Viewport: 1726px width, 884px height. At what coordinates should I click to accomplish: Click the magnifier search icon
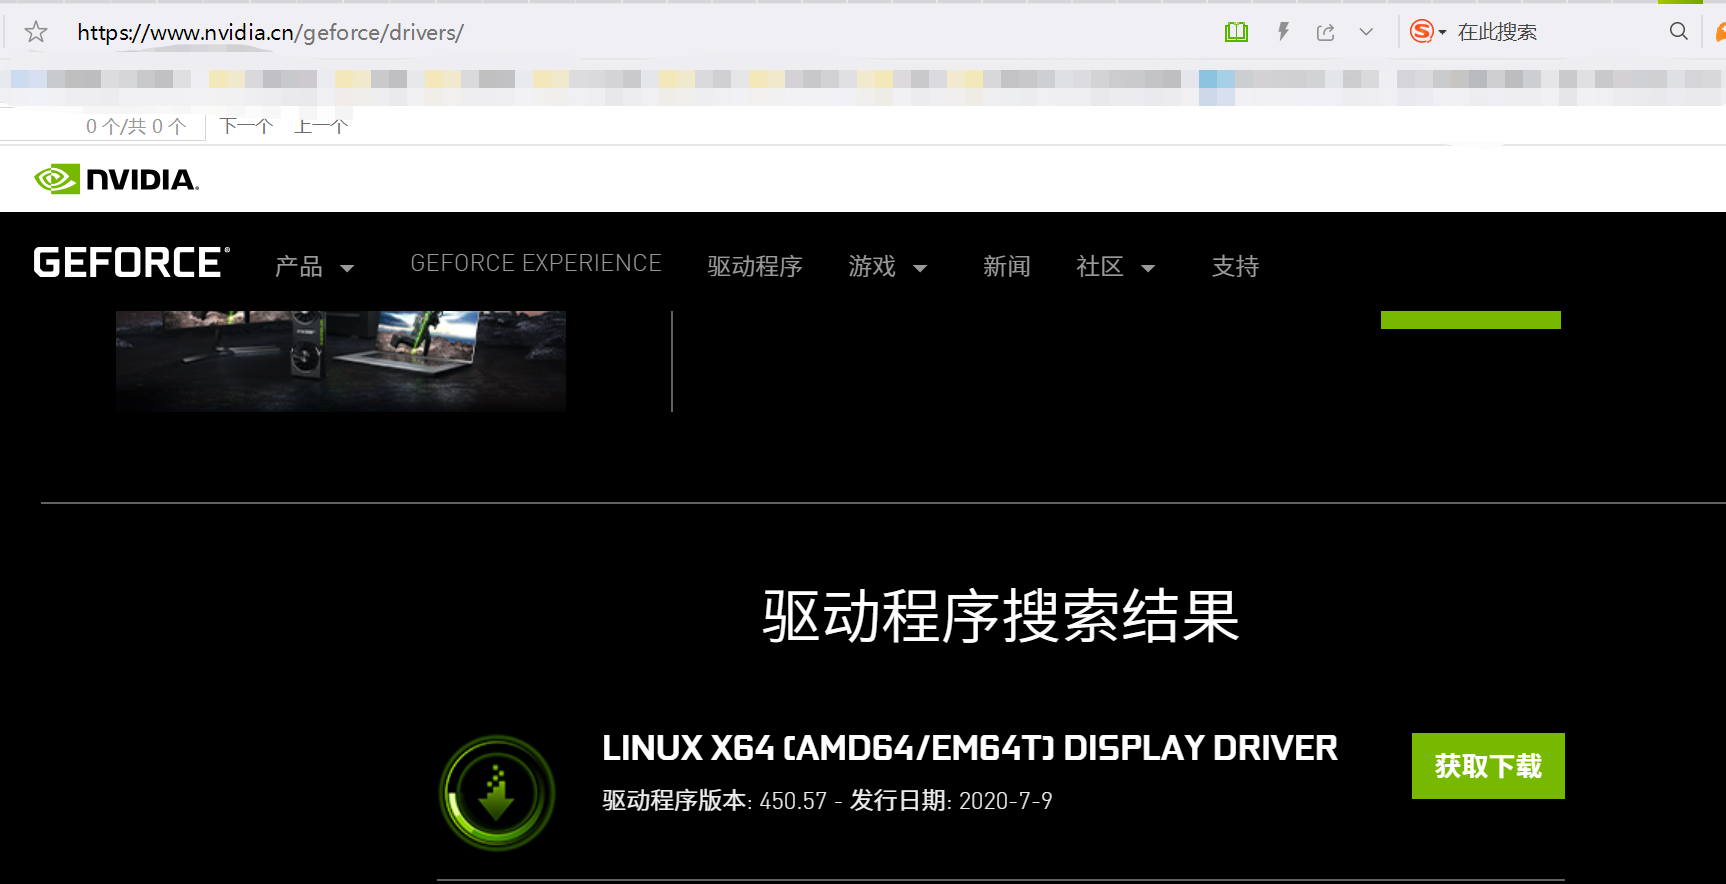click(x=1679, y=32)
